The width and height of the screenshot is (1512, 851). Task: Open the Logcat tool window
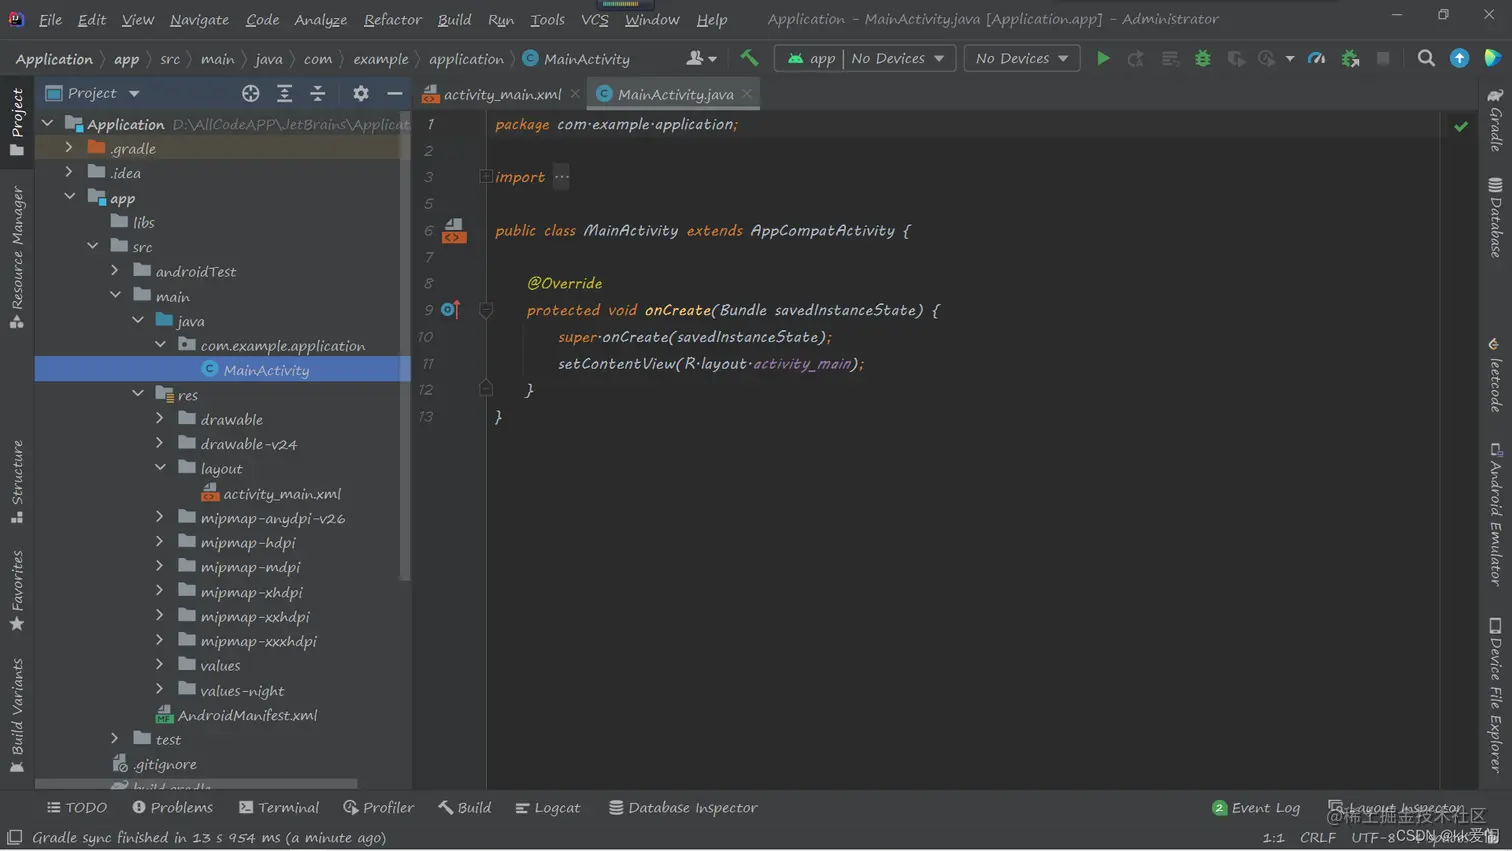547,808
